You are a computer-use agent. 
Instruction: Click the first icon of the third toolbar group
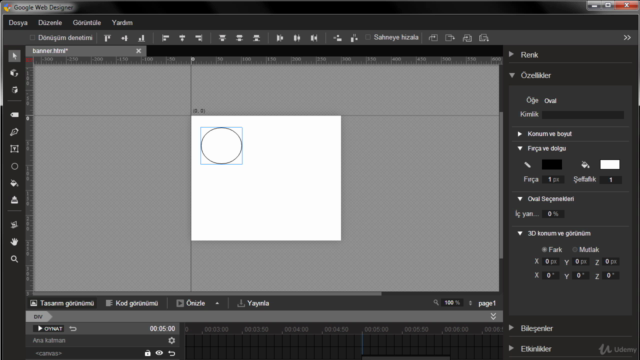222,38
